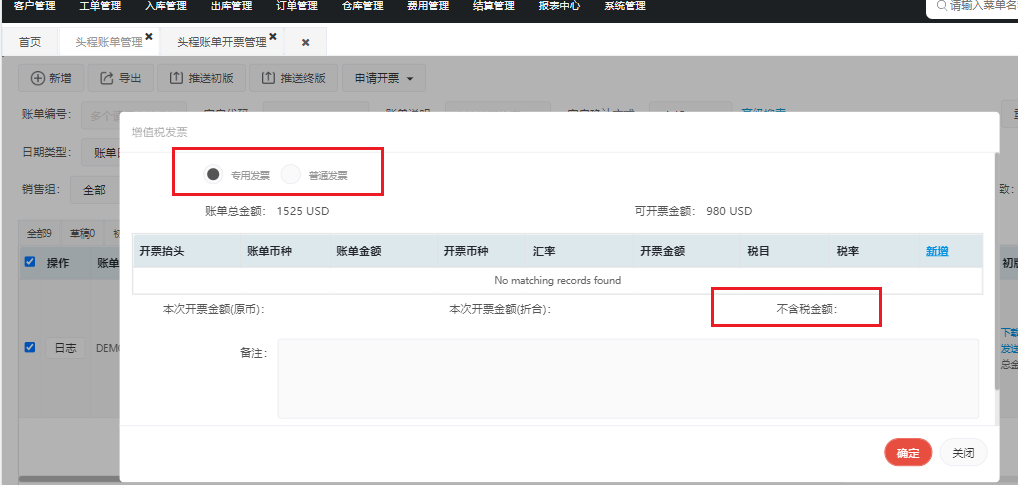Viewport: 1018px width, 485px height.
Task: Open the 结算管理 menu
Action: tap(493, 6)
